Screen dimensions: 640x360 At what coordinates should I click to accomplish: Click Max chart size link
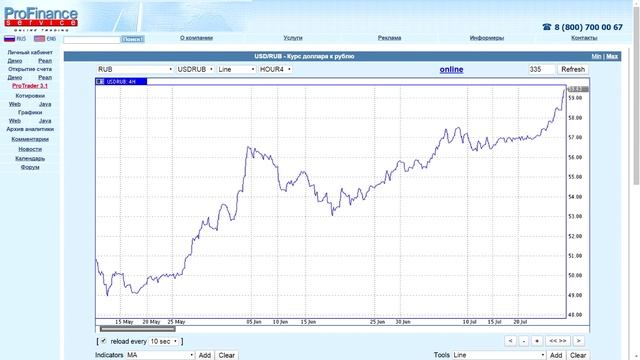pos(612,56)
